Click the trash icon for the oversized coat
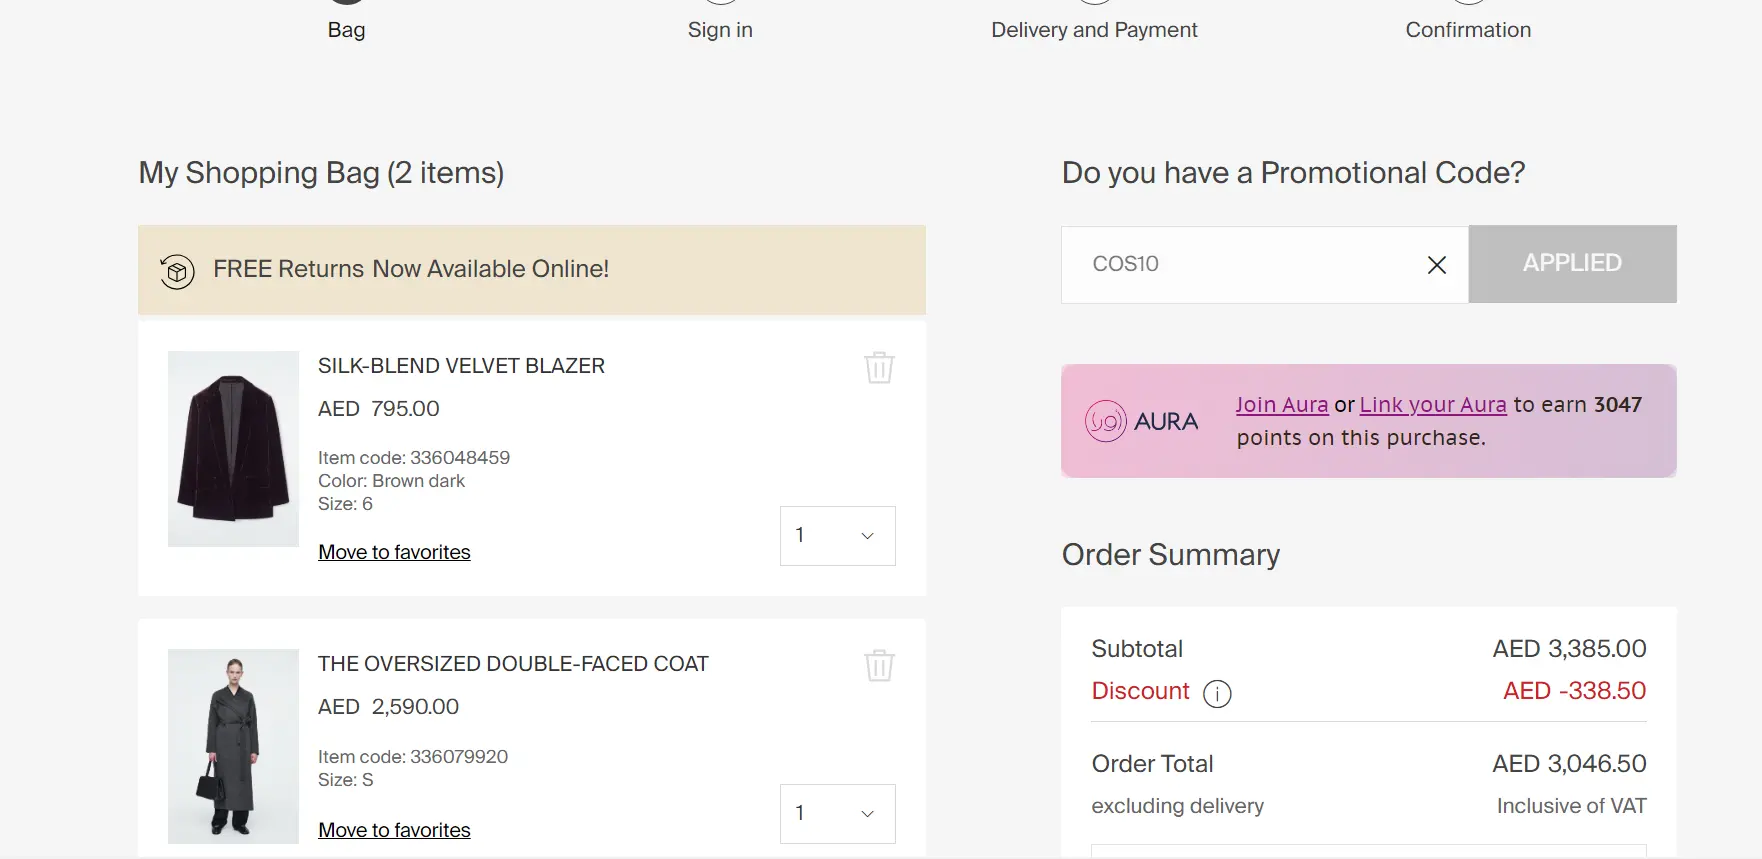 point(879,665)
